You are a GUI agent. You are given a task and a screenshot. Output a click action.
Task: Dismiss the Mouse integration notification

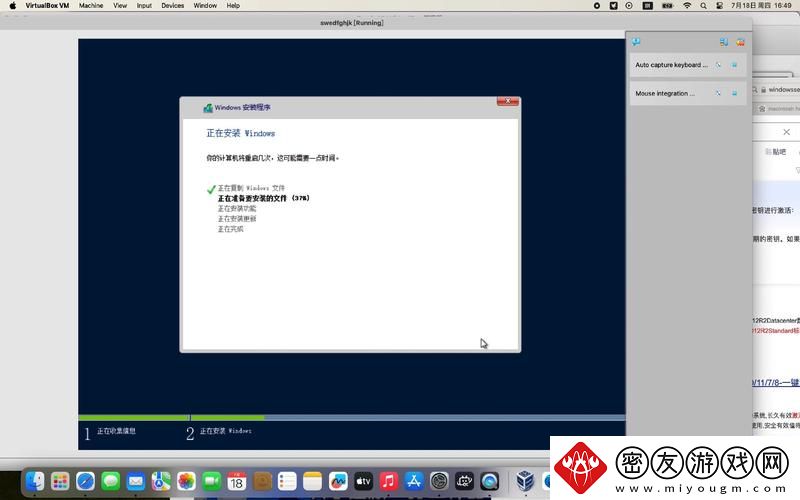point(734,93)
